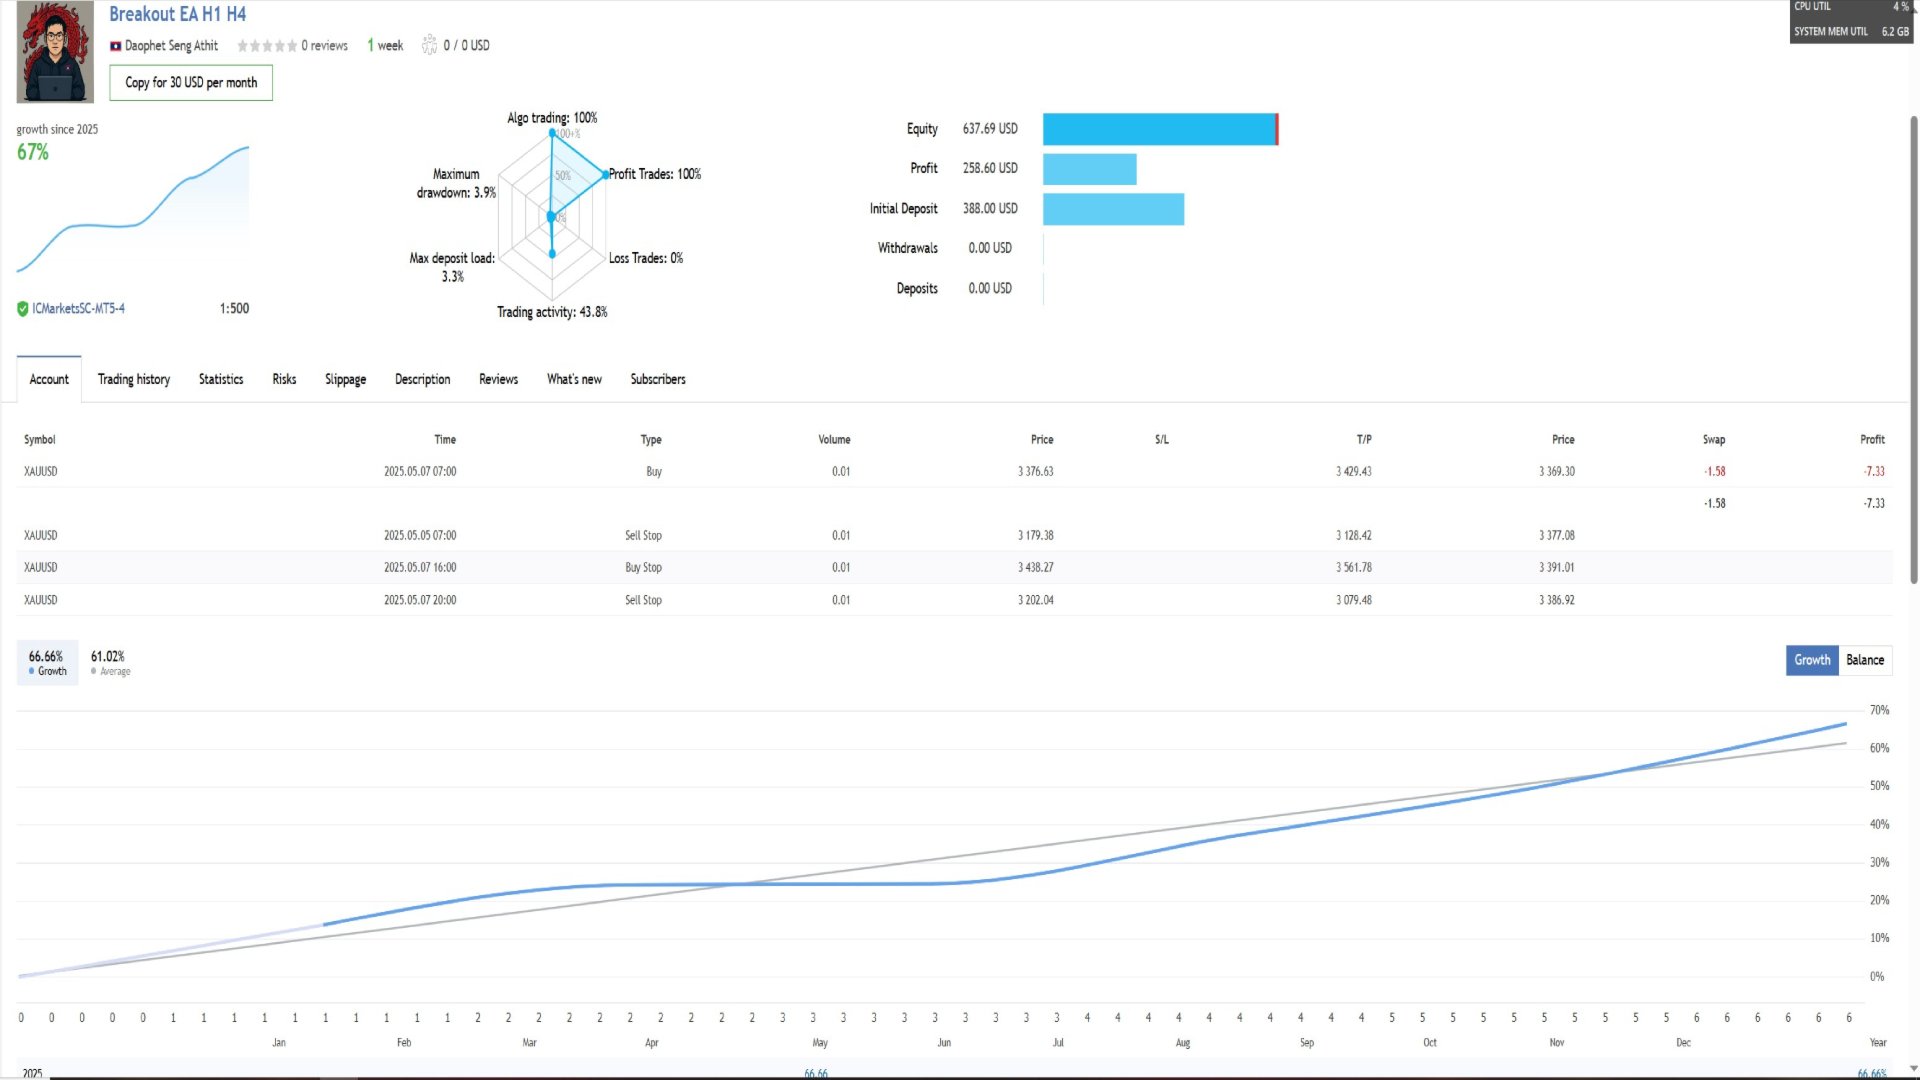Switch the chart to Growth view
The height and width of the screenshot is (1080, 1920).
pyautogui.click(x=1812, y=660)
